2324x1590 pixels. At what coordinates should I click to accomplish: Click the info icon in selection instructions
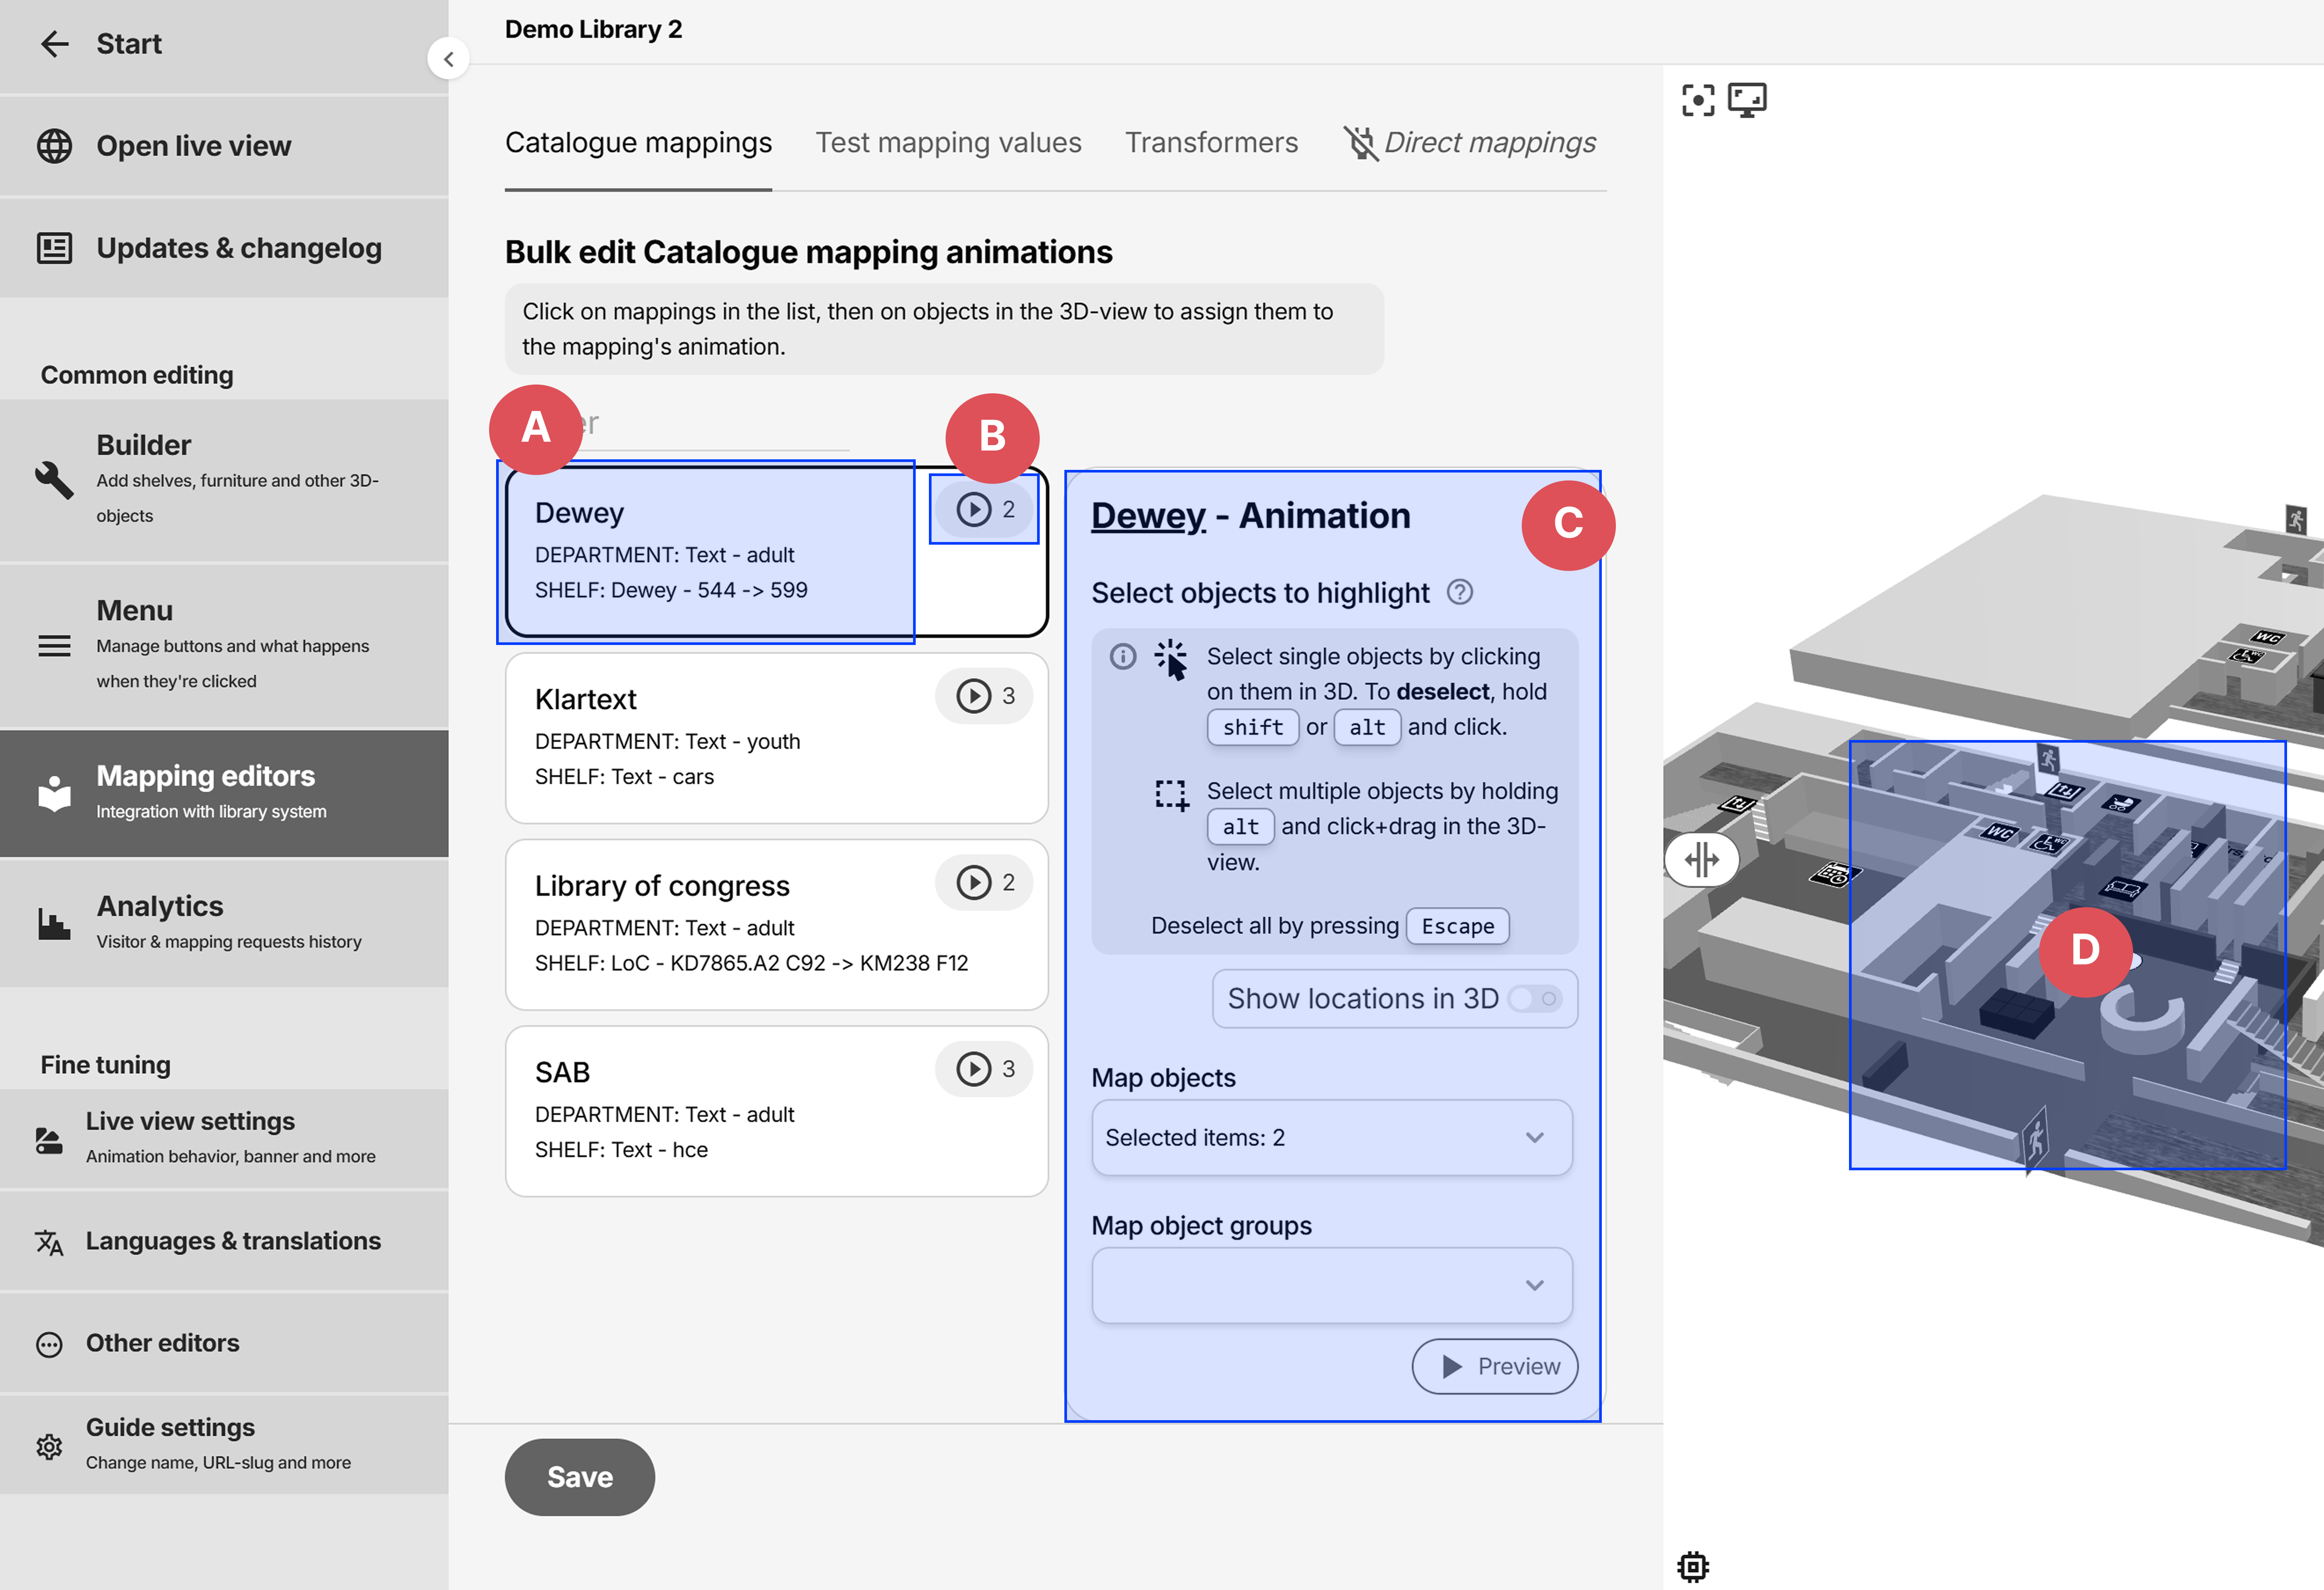(1123, 657)
